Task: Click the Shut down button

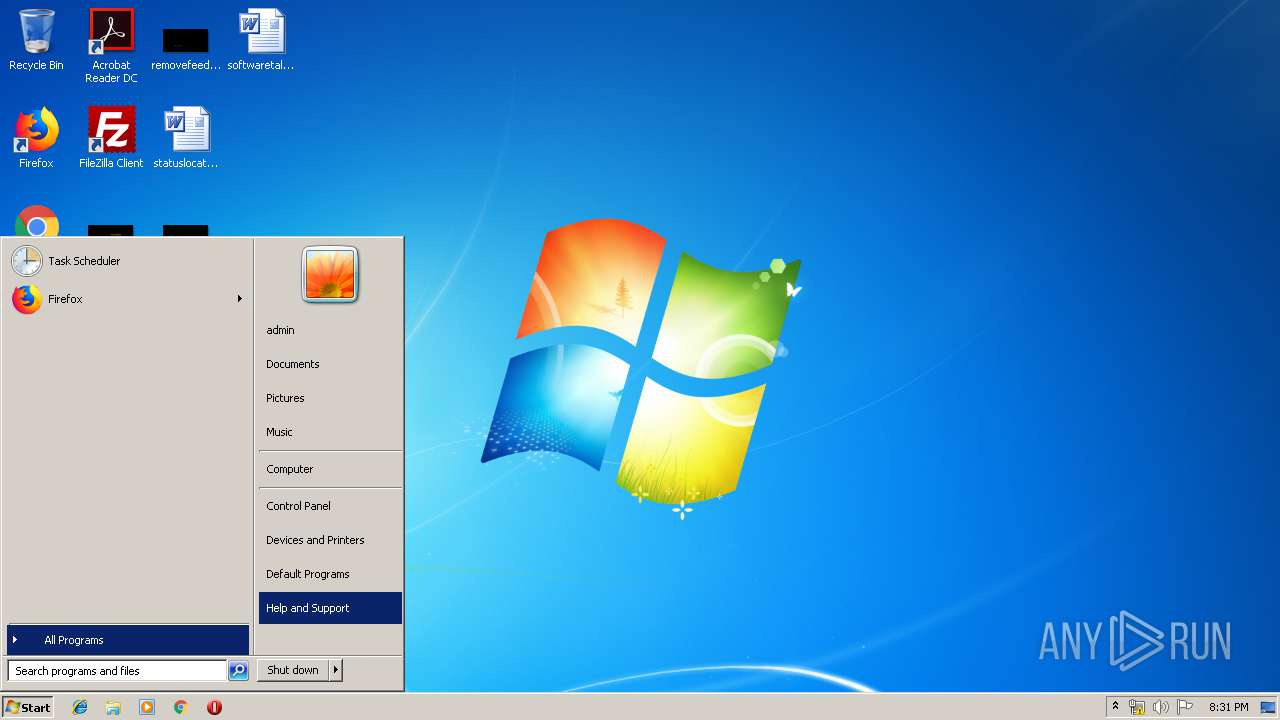Action: (293, 670)
